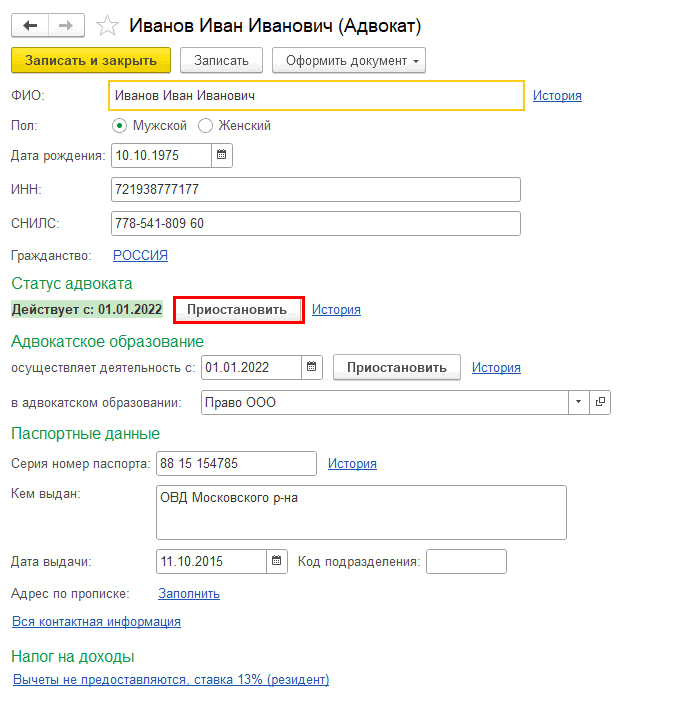Viewport: 675px width, 719px height.
Task: Open the Право ООО record icon
Action: pos(601,402)
